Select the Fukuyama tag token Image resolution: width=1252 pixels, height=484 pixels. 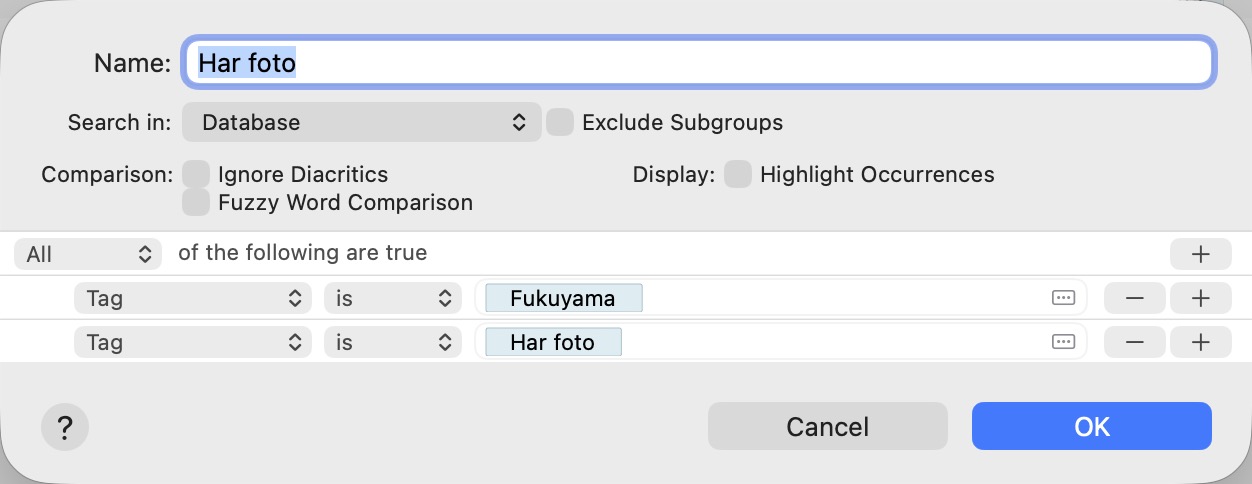(563, 298)
